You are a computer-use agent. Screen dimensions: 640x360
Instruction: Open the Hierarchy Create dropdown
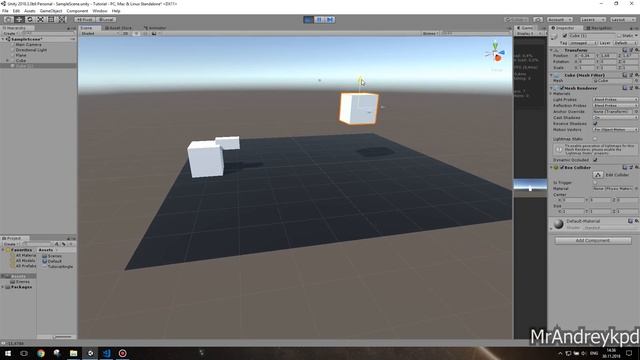(10, 33)
